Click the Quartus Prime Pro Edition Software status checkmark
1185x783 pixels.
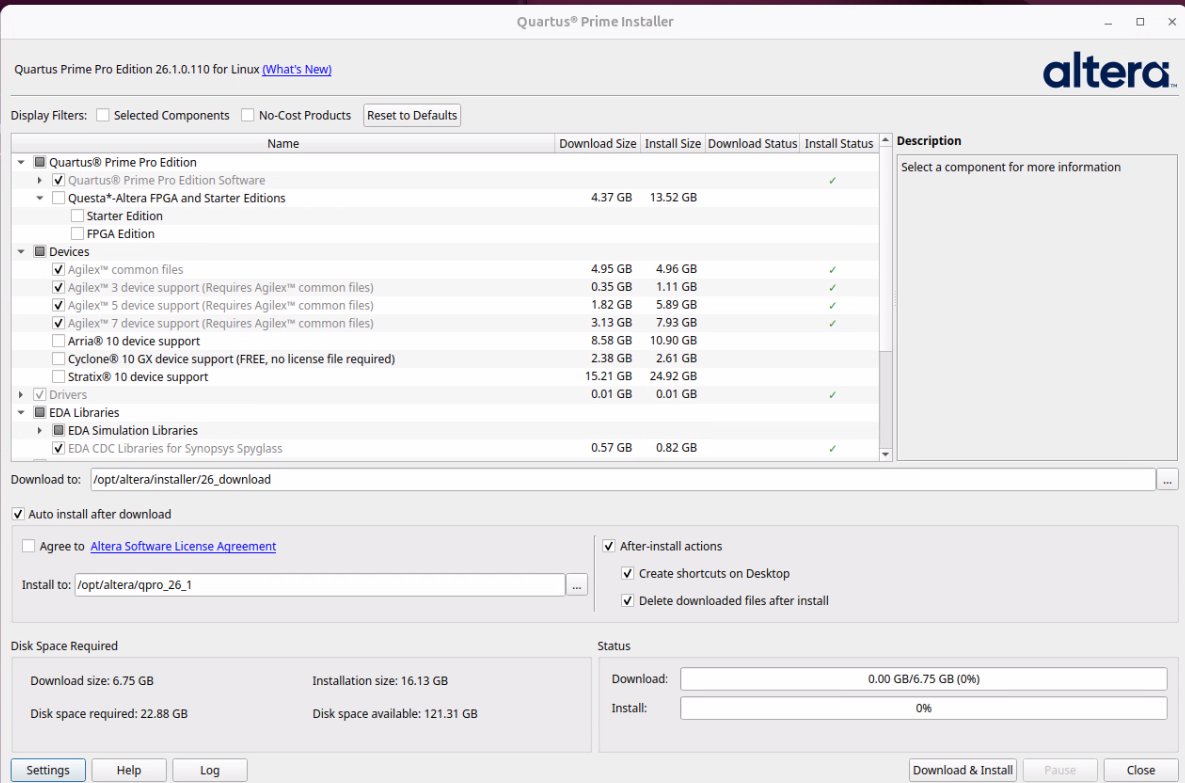[832, 181]
